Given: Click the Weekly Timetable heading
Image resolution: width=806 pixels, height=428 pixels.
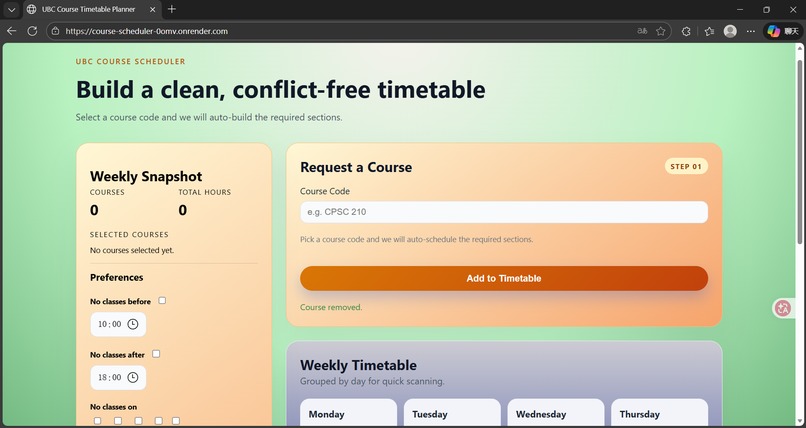Looking at the screenshot, I should (358, 365).
